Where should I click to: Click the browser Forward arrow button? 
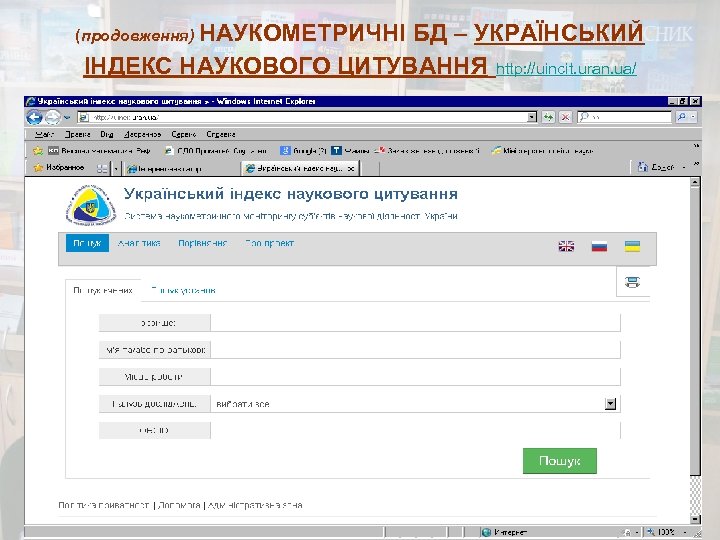click(52, 118)
